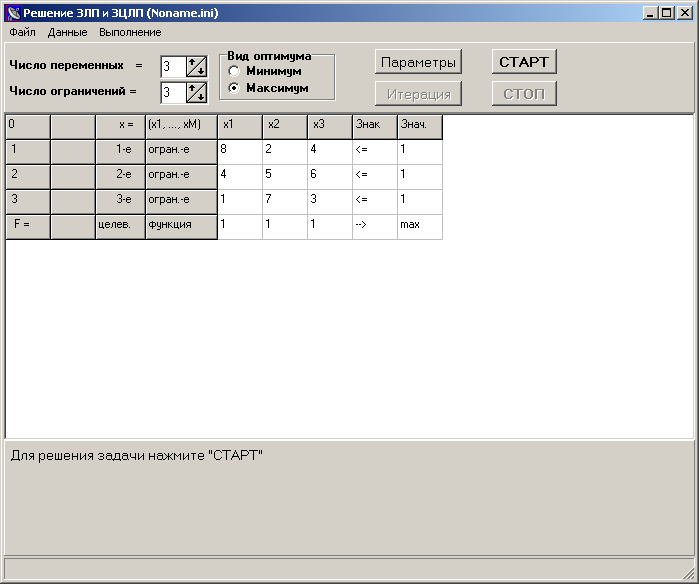The width and height of the screenshot is (699, 584).
Task: Click x1 coefficient in objective function row
Action: (x=240, y=226)
